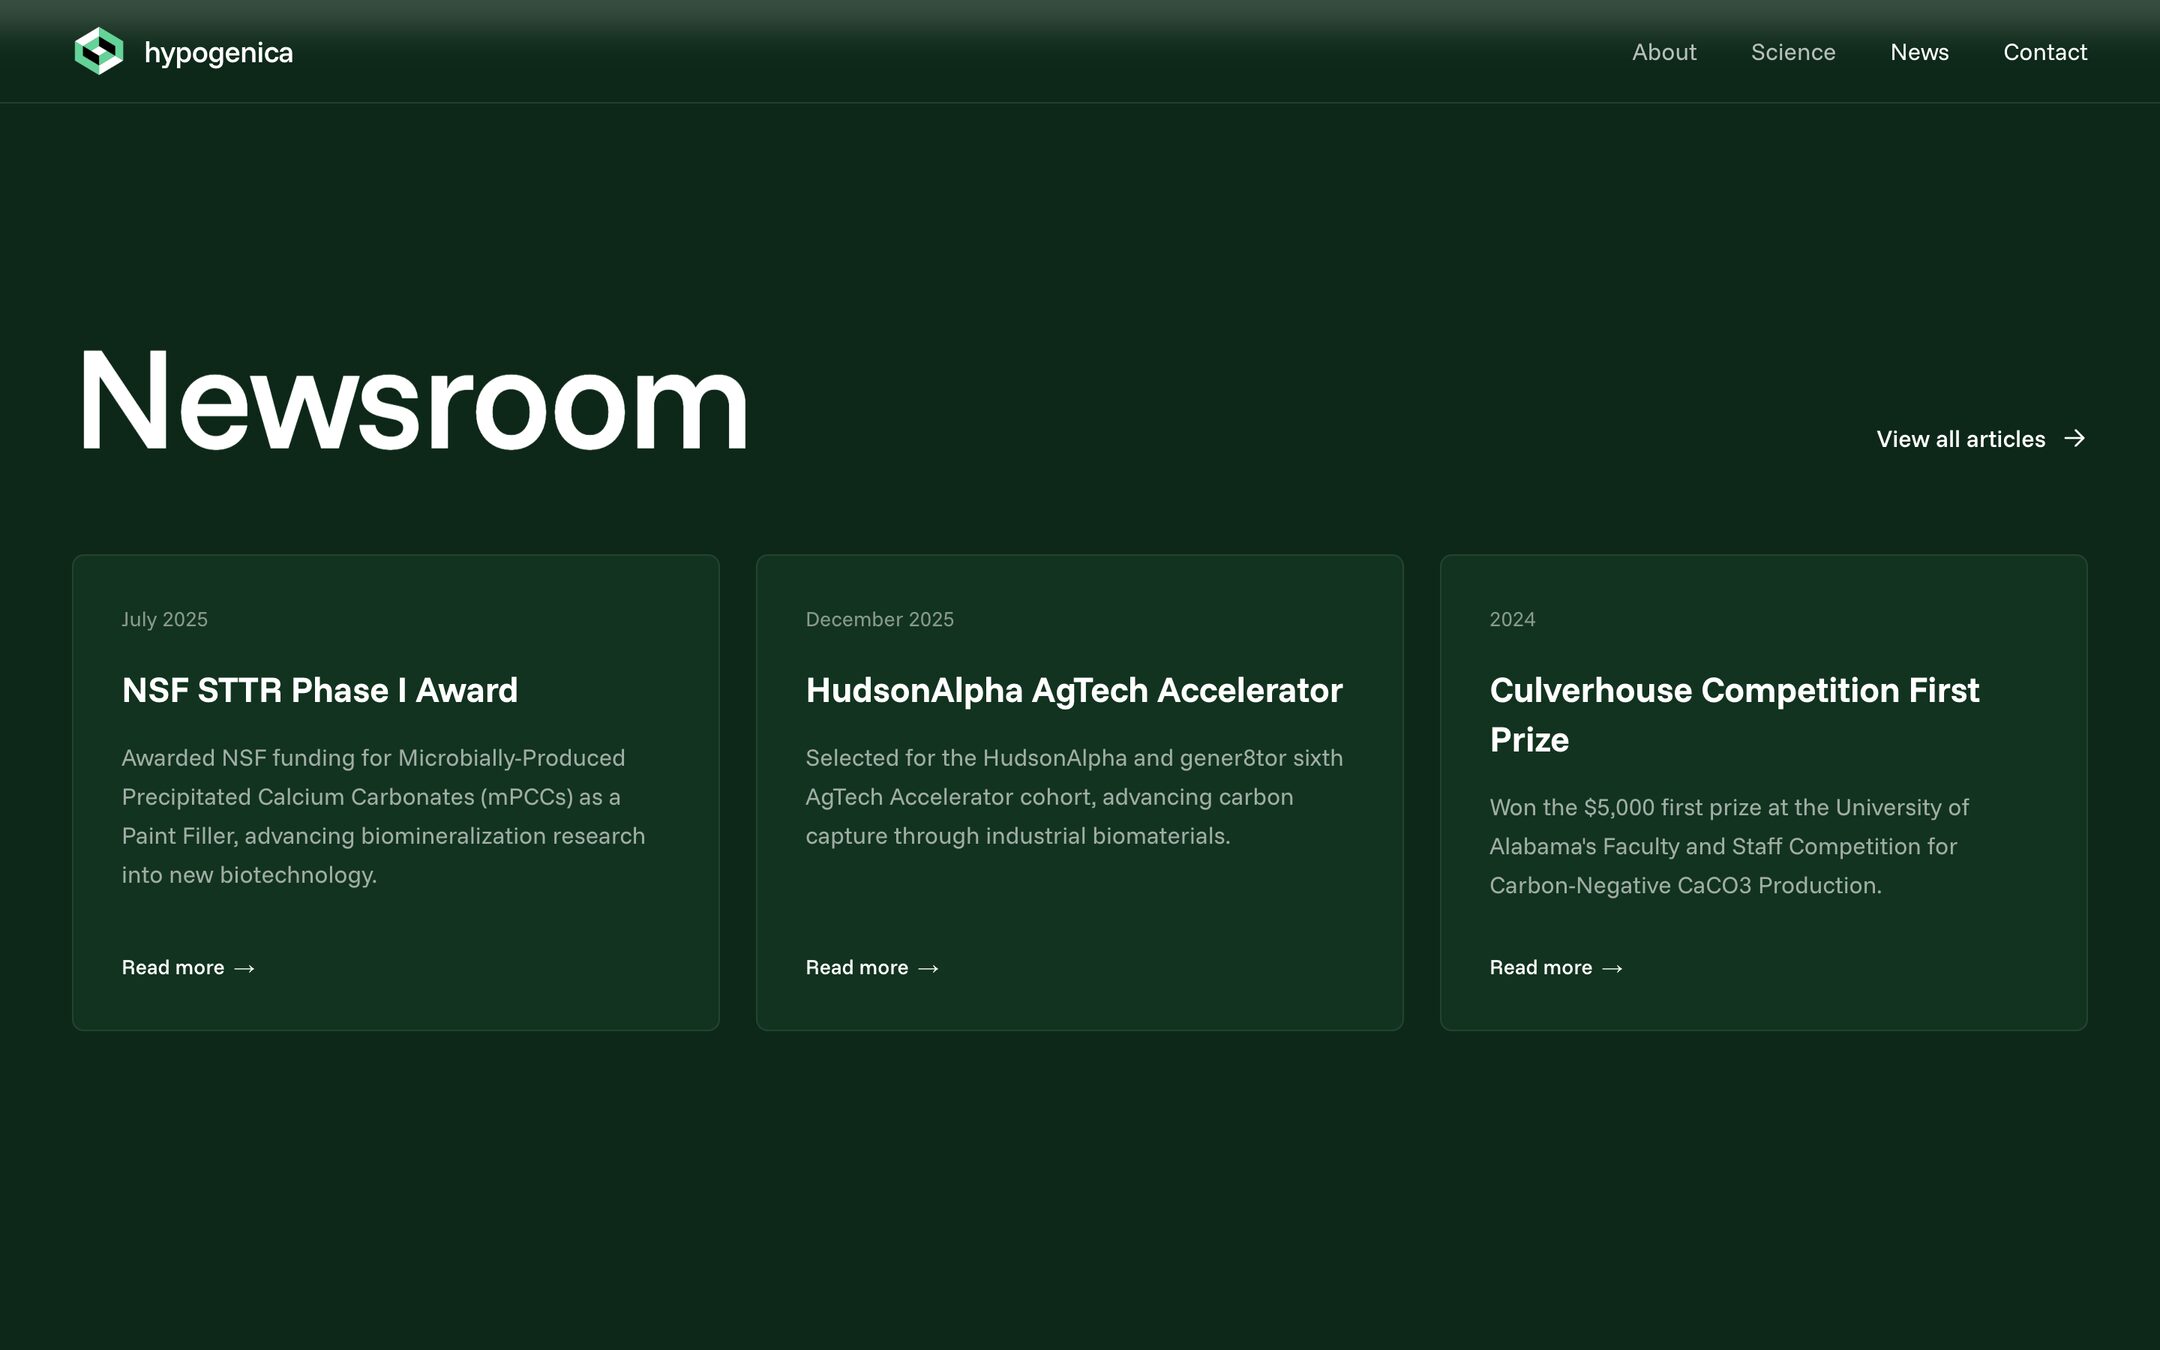Screen dimensions: 2160x1350
Task: Click the hypogenica brand name
Action: click(x=218, y=53)
